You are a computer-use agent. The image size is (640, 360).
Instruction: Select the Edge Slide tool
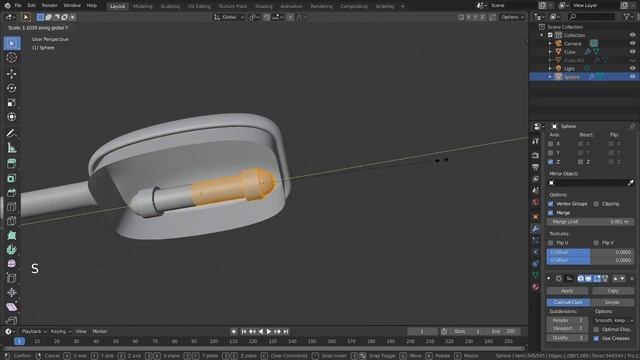pos(11,278)
